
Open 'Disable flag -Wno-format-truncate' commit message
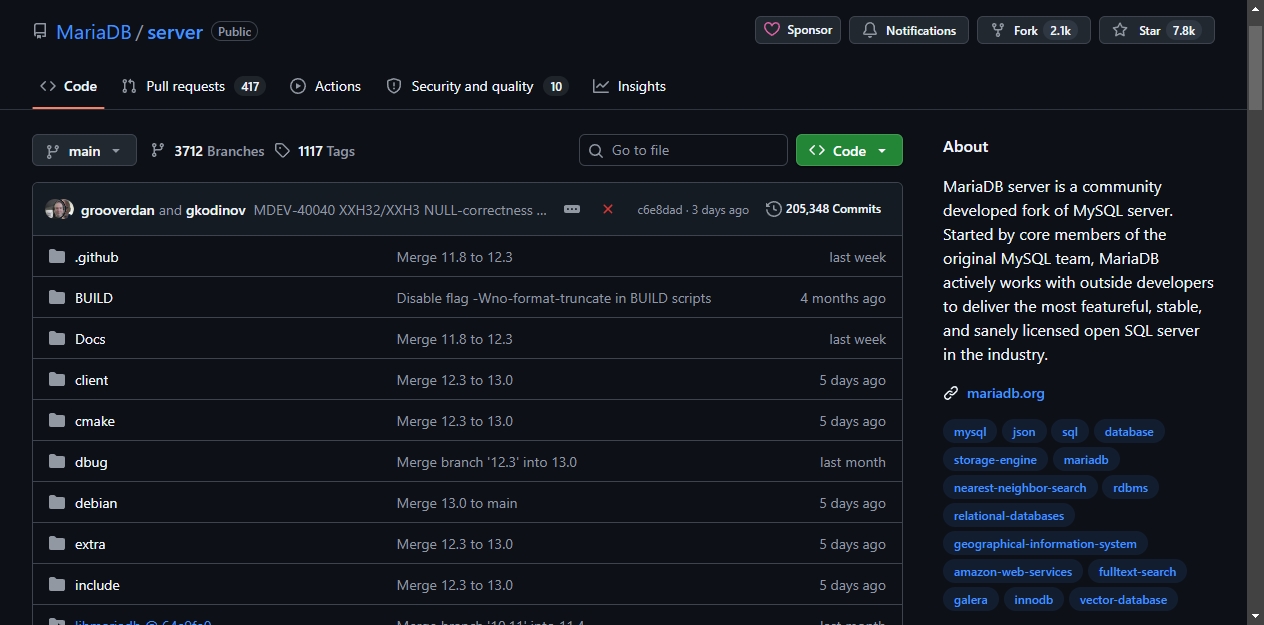click(x=554, y=298)
